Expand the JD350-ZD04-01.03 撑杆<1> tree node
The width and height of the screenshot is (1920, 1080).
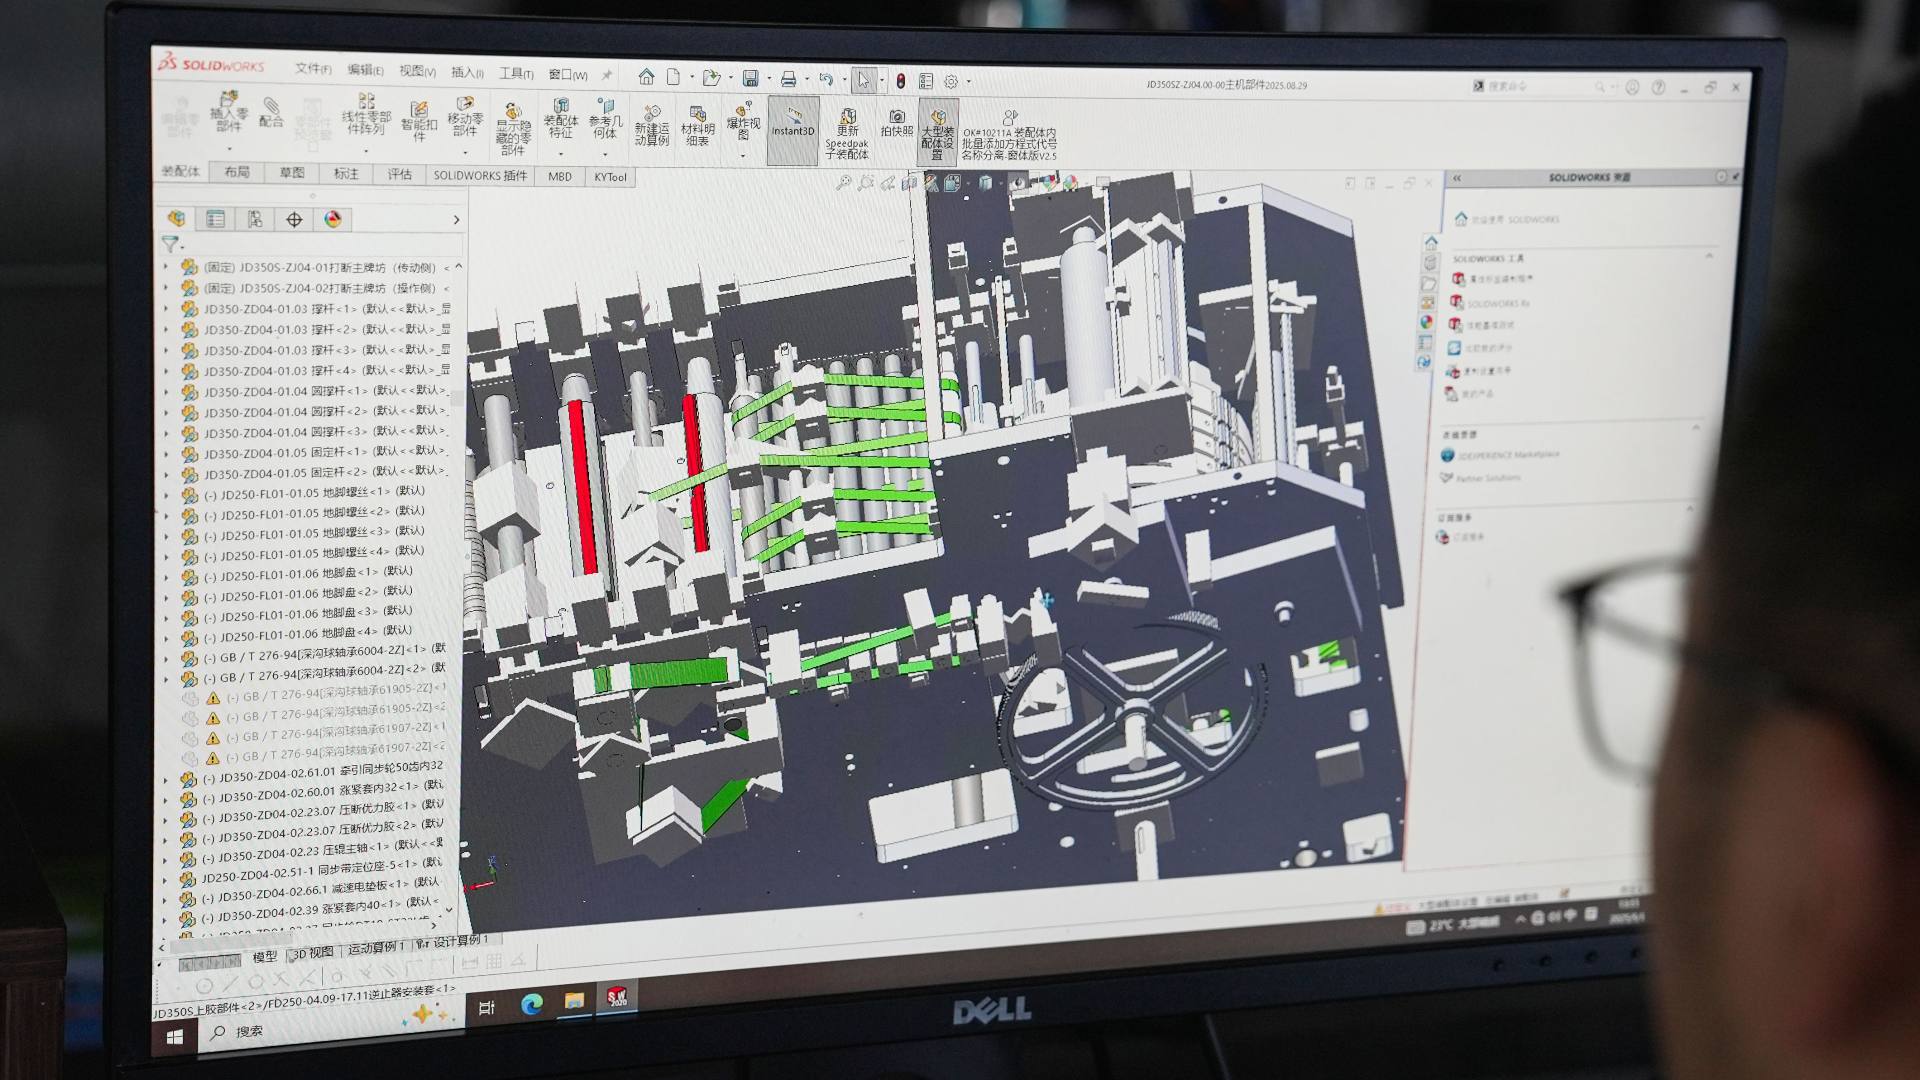pos(166,309)
